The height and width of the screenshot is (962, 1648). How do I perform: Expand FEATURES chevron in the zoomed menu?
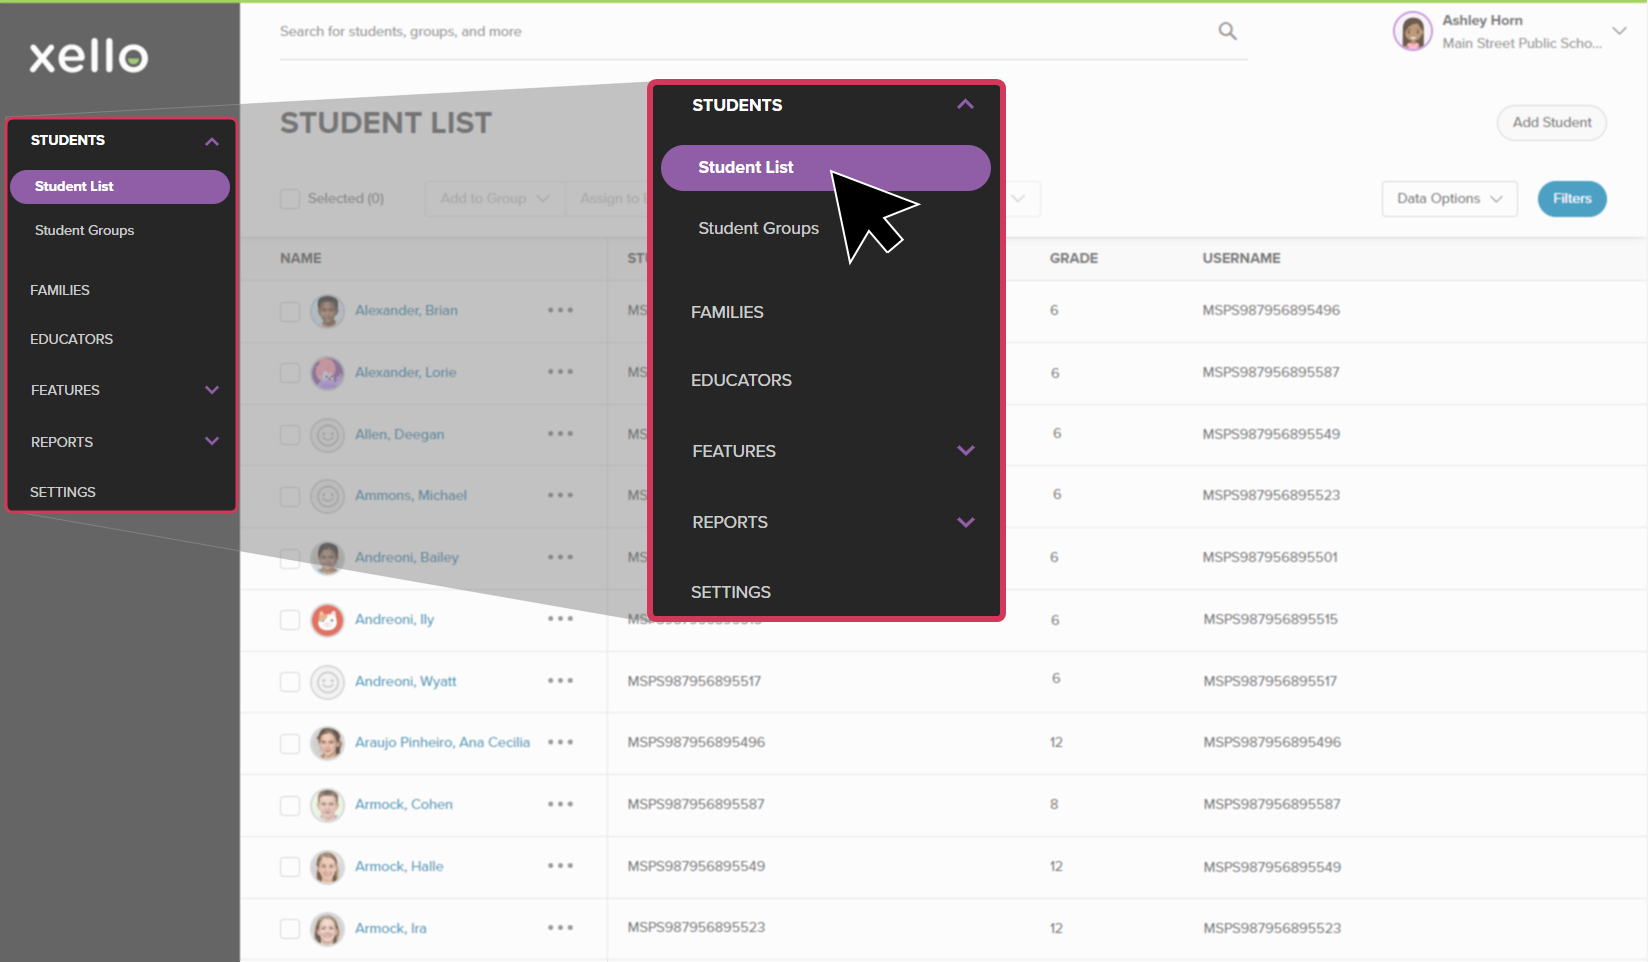965,450
